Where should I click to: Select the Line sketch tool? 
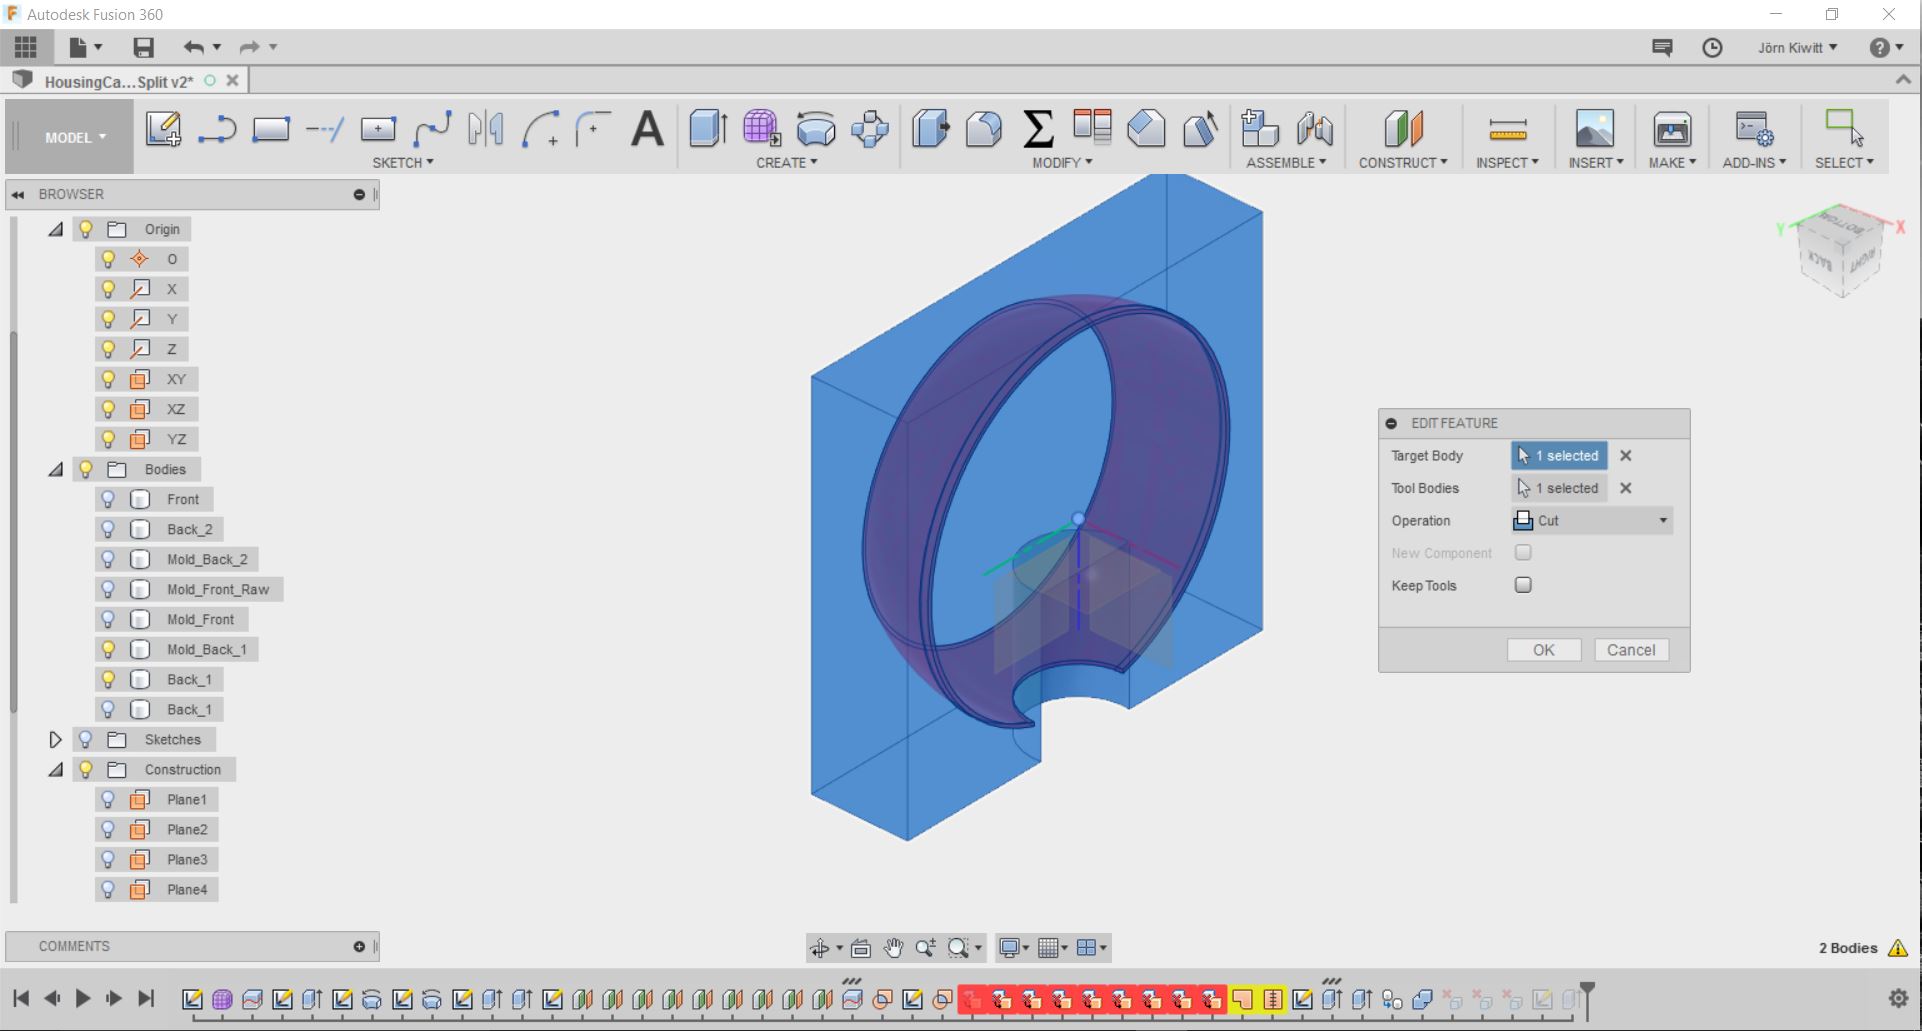217,129
